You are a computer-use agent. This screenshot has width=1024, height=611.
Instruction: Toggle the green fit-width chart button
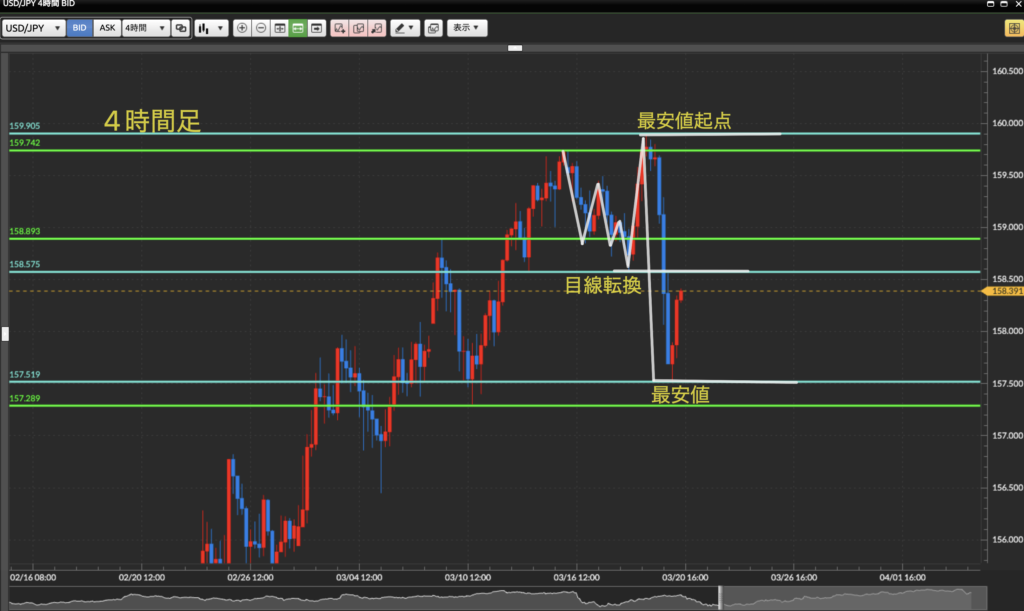click(298, 28)
